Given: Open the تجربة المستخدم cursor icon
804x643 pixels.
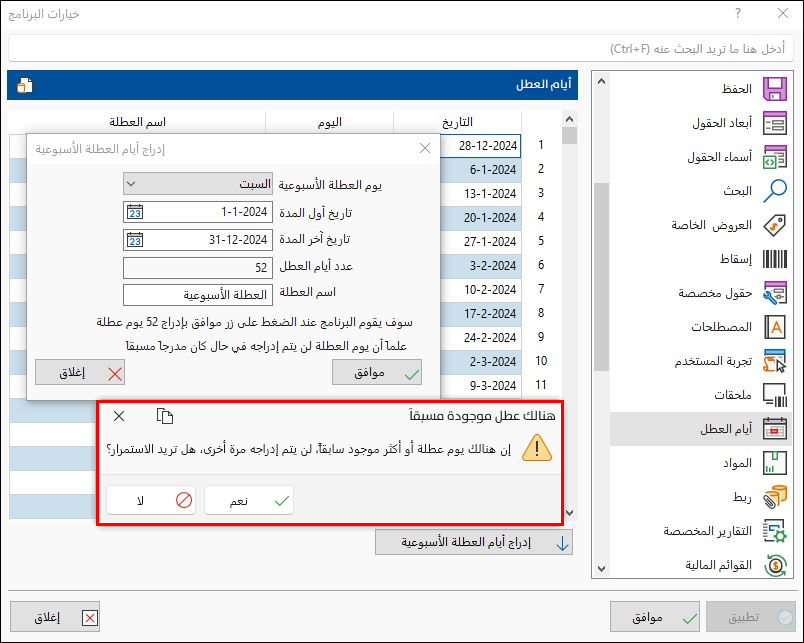Looking at the screenshot, I should (774, 361).
